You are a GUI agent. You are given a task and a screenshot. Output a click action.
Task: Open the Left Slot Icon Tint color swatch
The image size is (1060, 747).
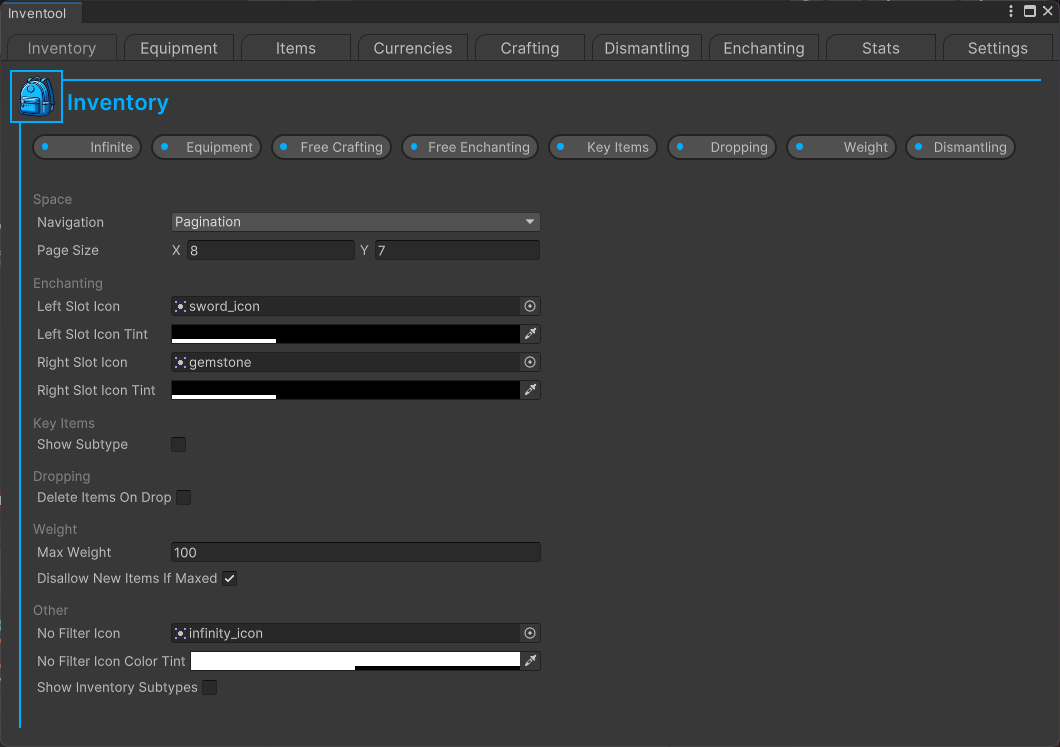[345, 334]
